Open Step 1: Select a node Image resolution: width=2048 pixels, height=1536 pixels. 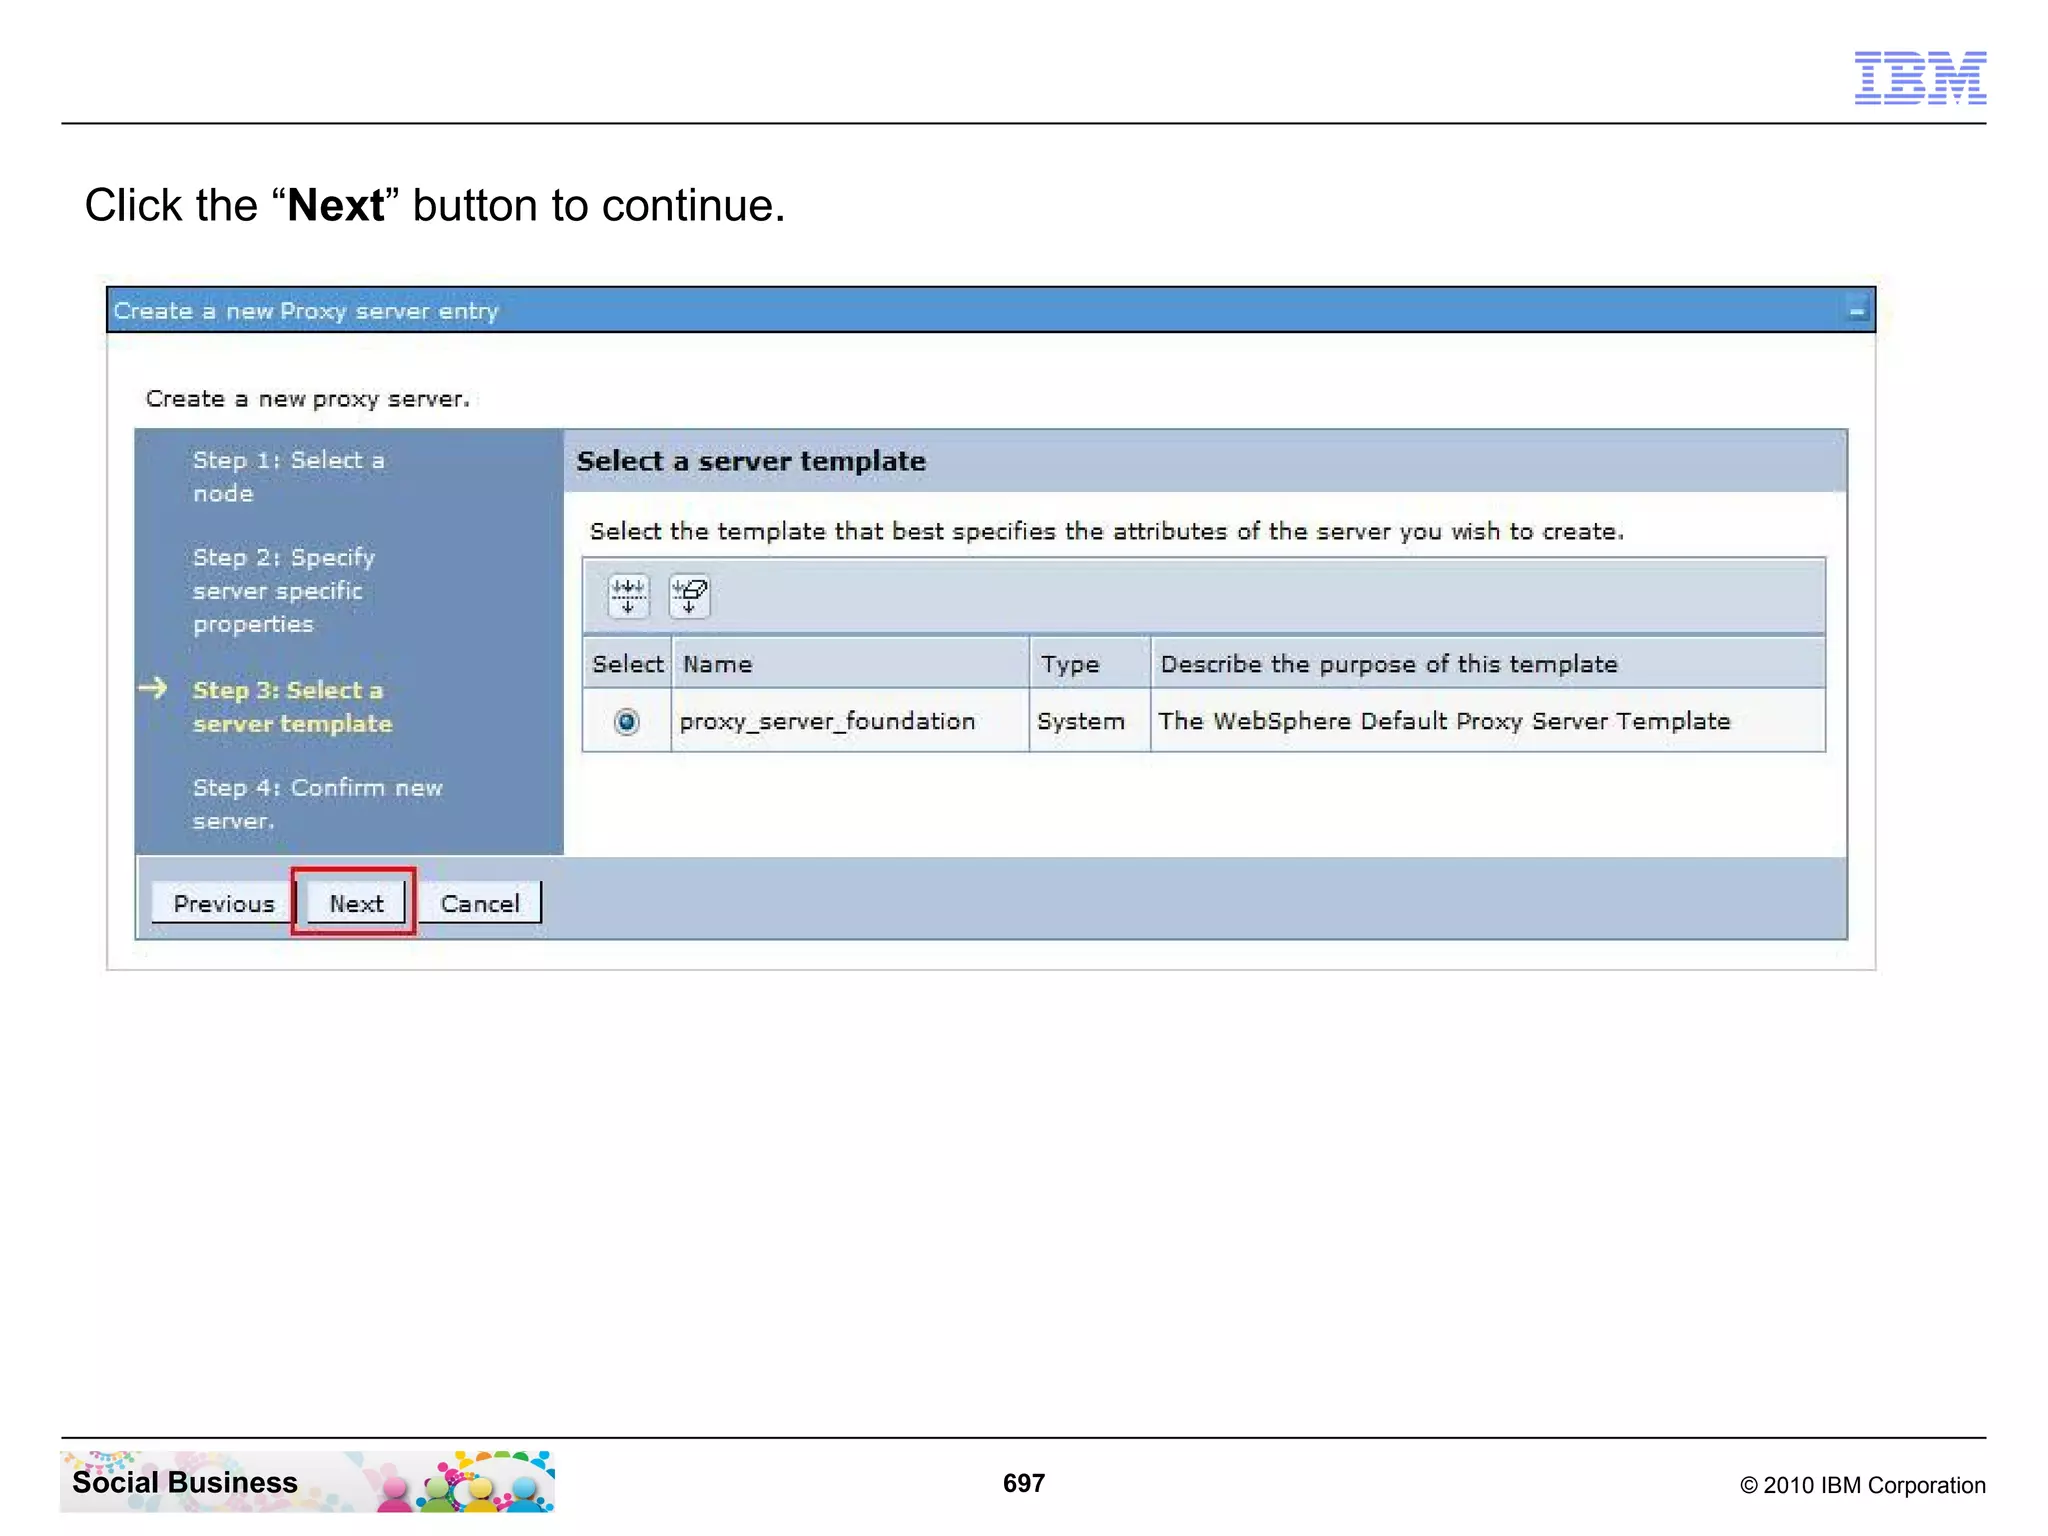coord(289,477)
